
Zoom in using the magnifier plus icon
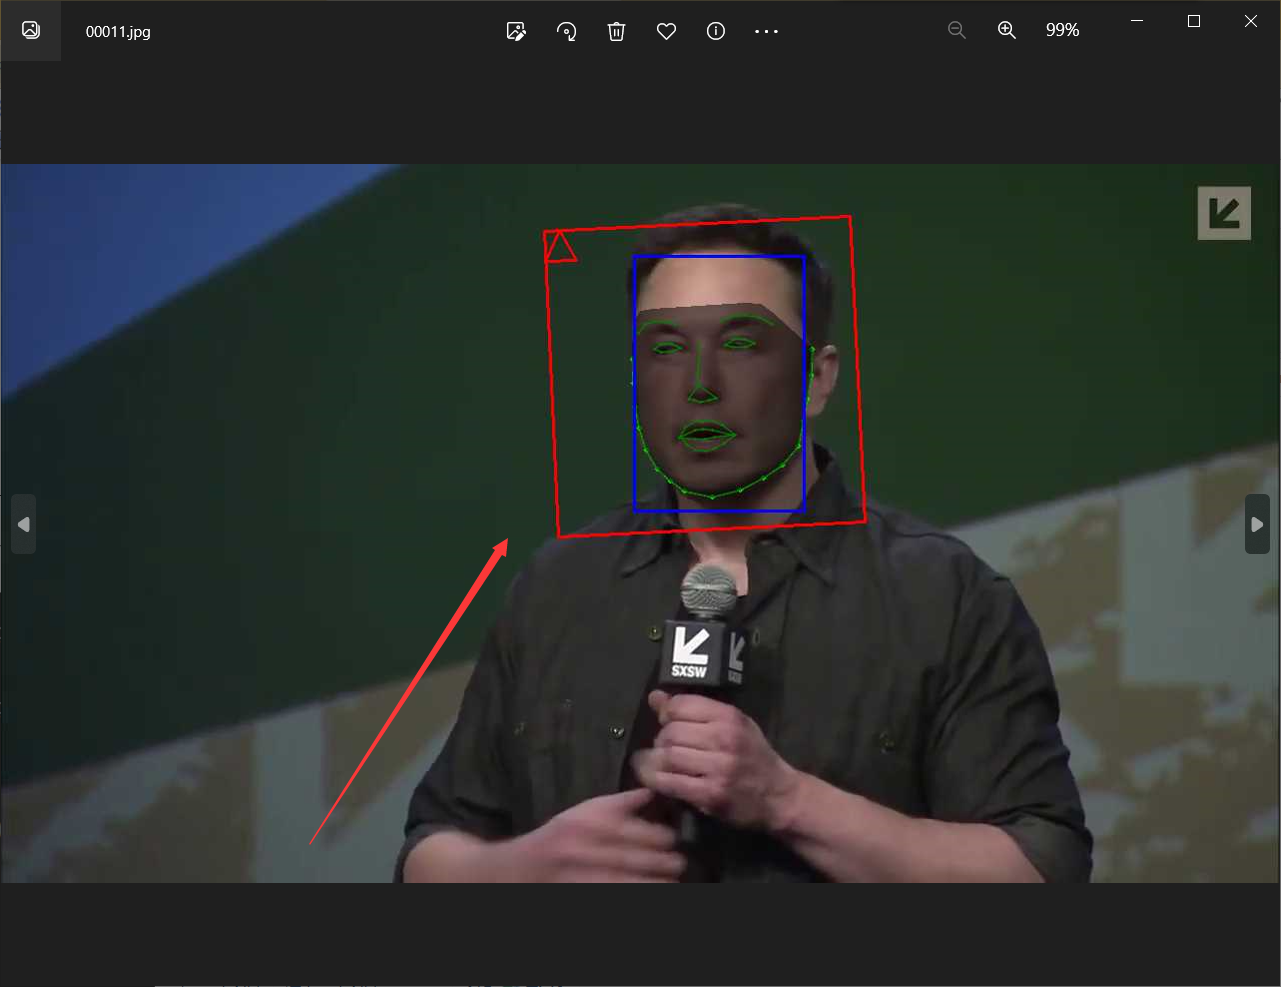pos(1007,31)
